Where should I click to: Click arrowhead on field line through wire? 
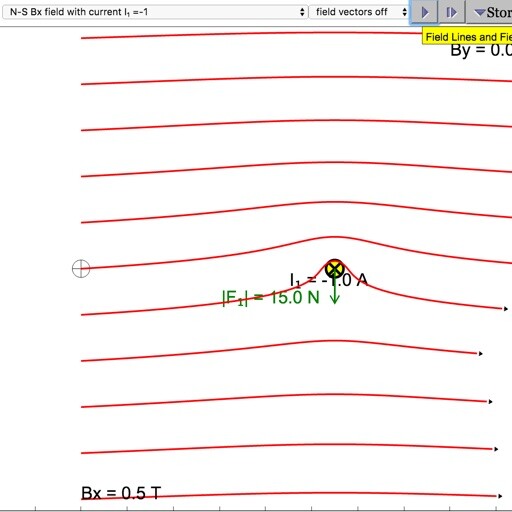click(506, 309)
